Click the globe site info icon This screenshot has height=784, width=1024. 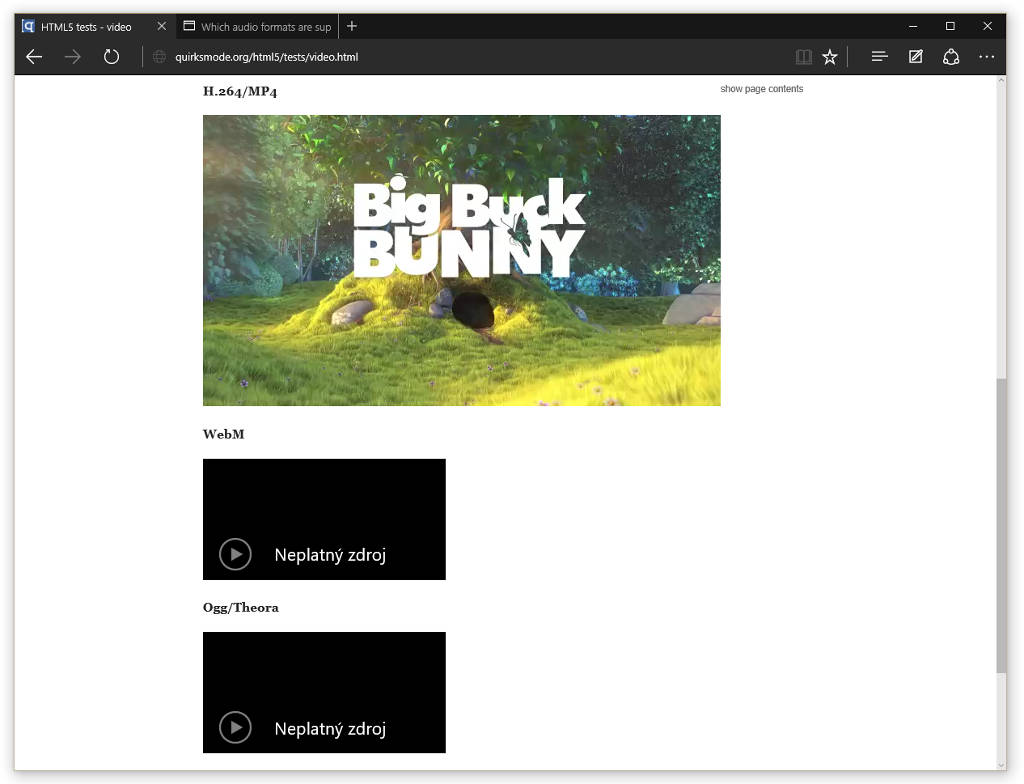click(x=159, y=57)
